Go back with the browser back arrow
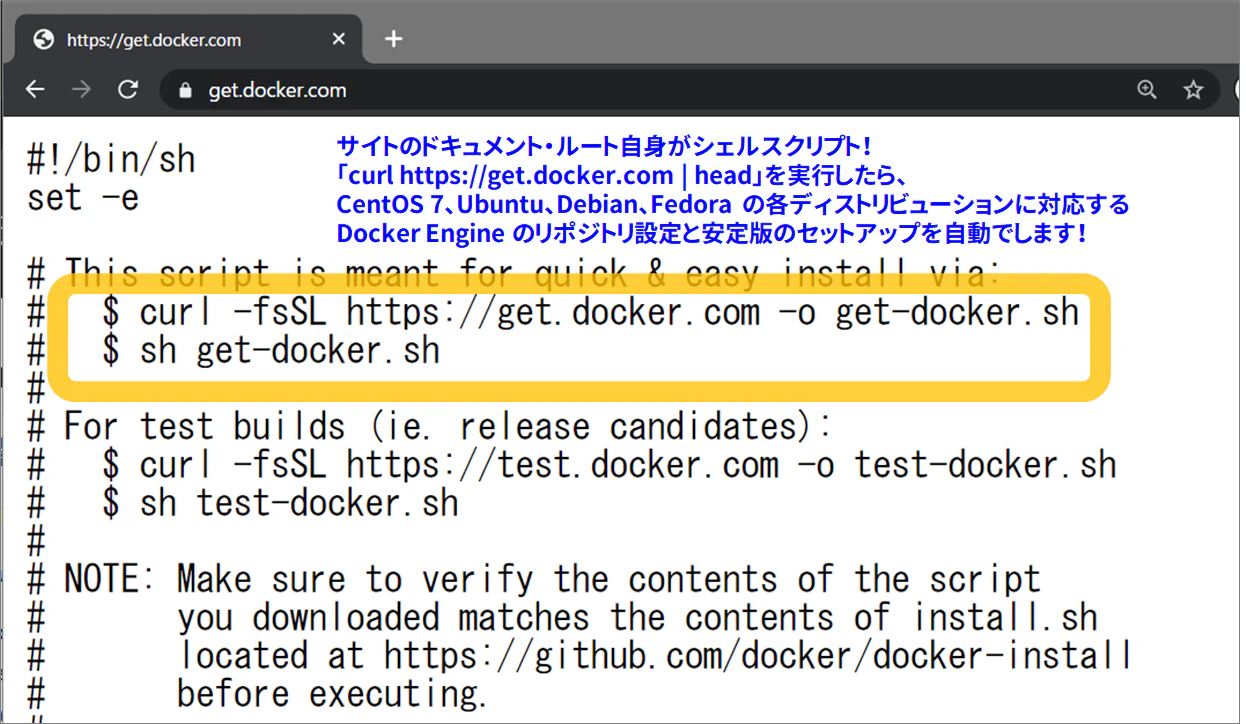The width and height of the screenshot is (1246, 724). pos(36,90)
